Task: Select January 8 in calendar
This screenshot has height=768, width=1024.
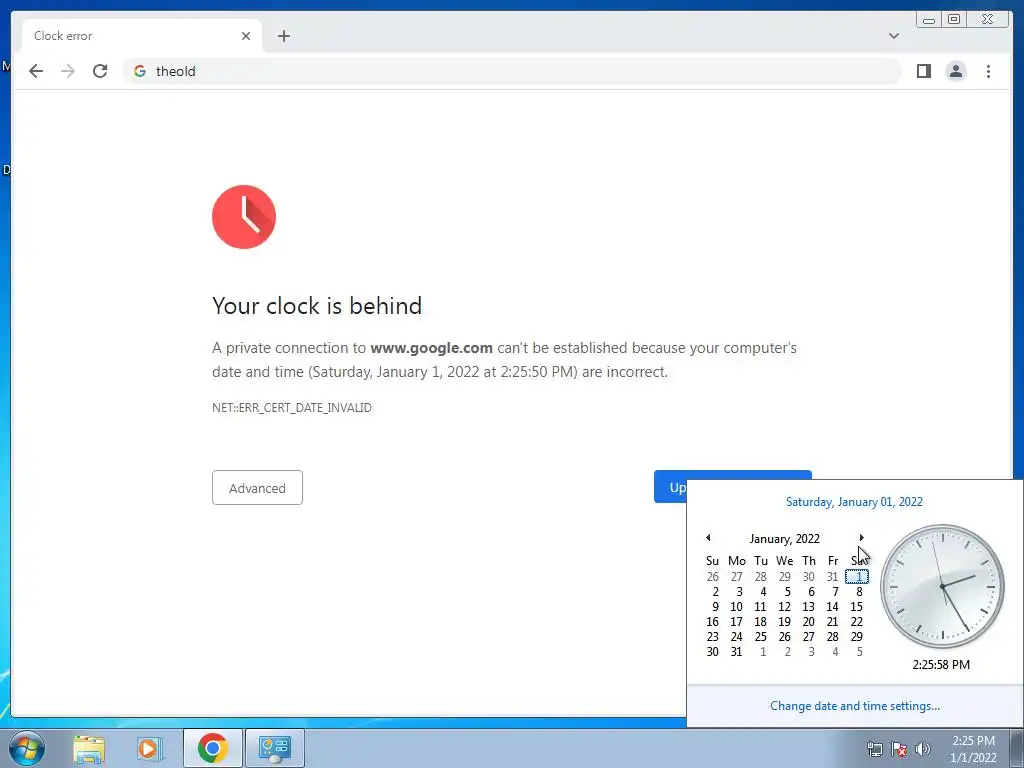Action: 859,592
